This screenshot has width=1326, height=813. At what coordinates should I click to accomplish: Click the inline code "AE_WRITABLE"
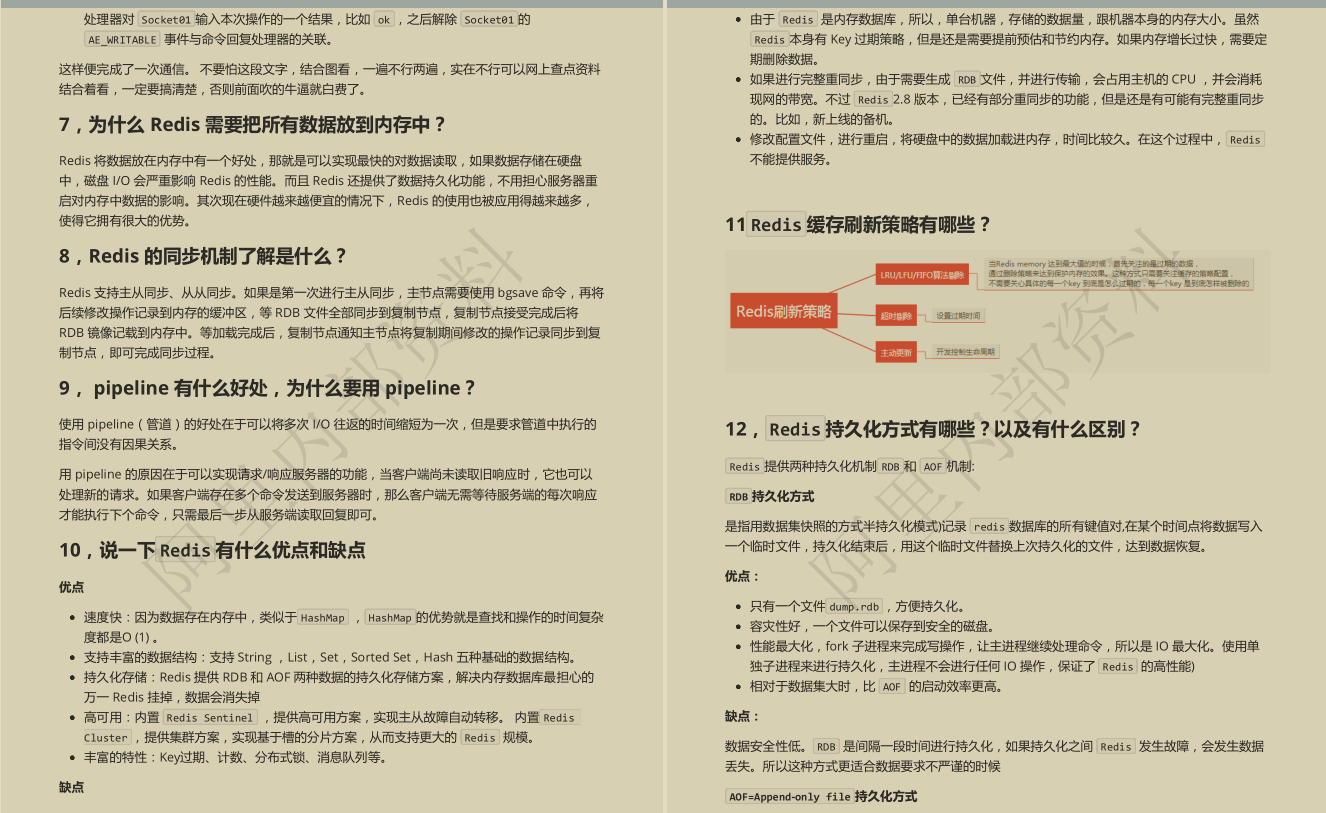(121, 39)
